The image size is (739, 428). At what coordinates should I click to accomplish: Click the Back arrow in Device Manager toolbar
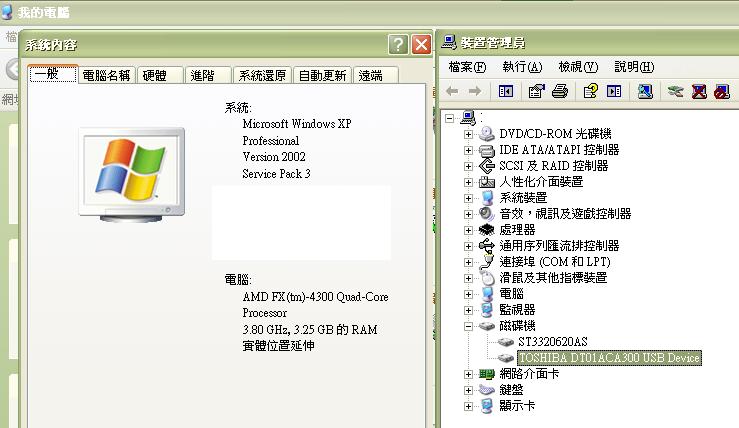[x=452, y=91]
